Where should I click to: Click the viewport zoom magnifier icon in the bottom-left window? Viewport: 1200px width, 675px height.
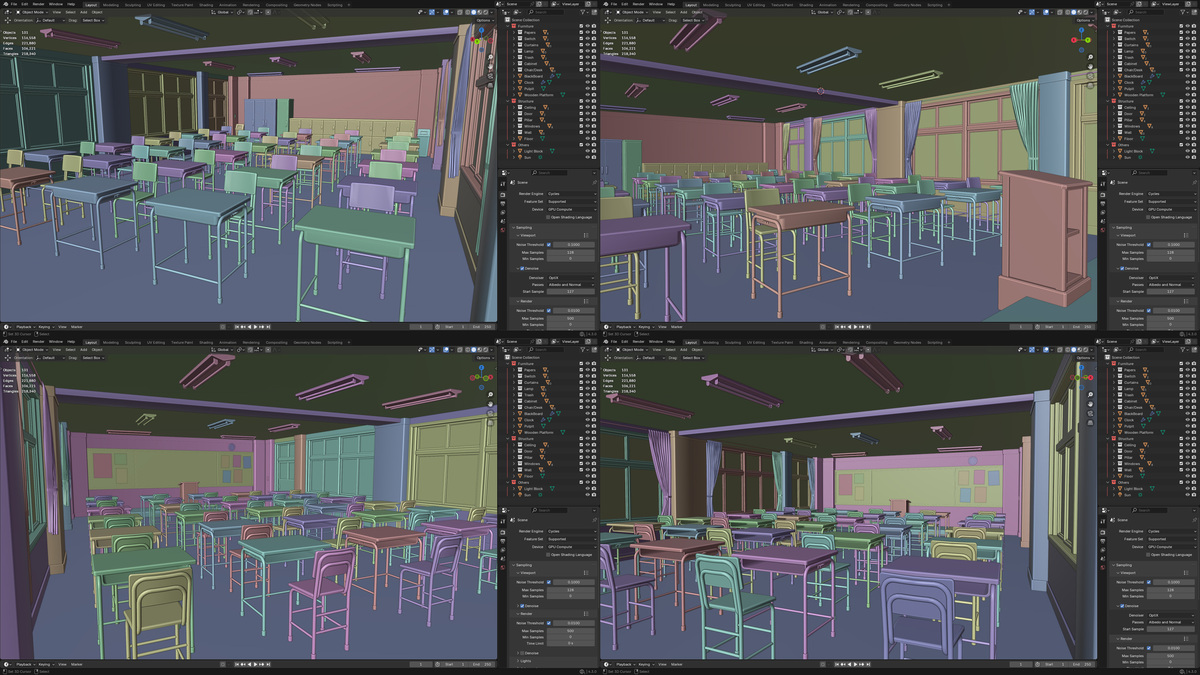490,394
